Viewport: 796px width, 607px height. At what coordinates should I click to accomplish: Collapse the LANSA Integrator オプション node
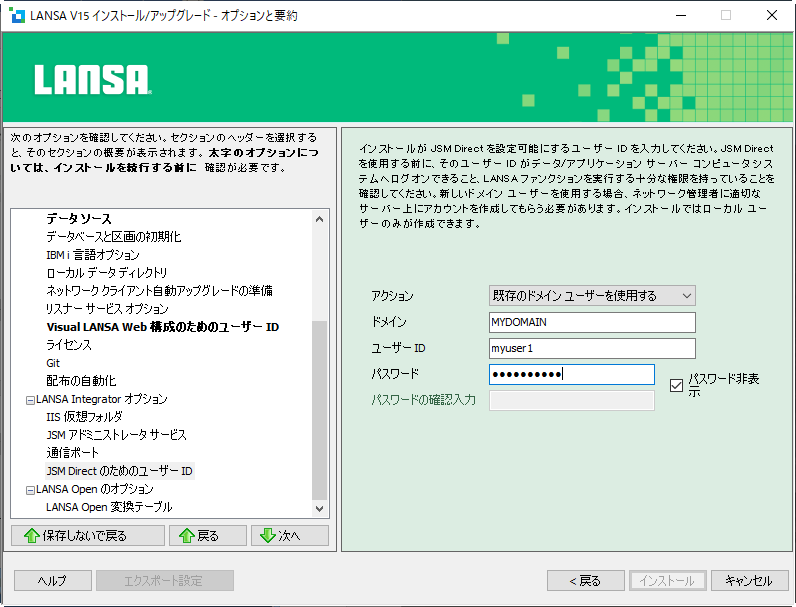tap(30, 400)
